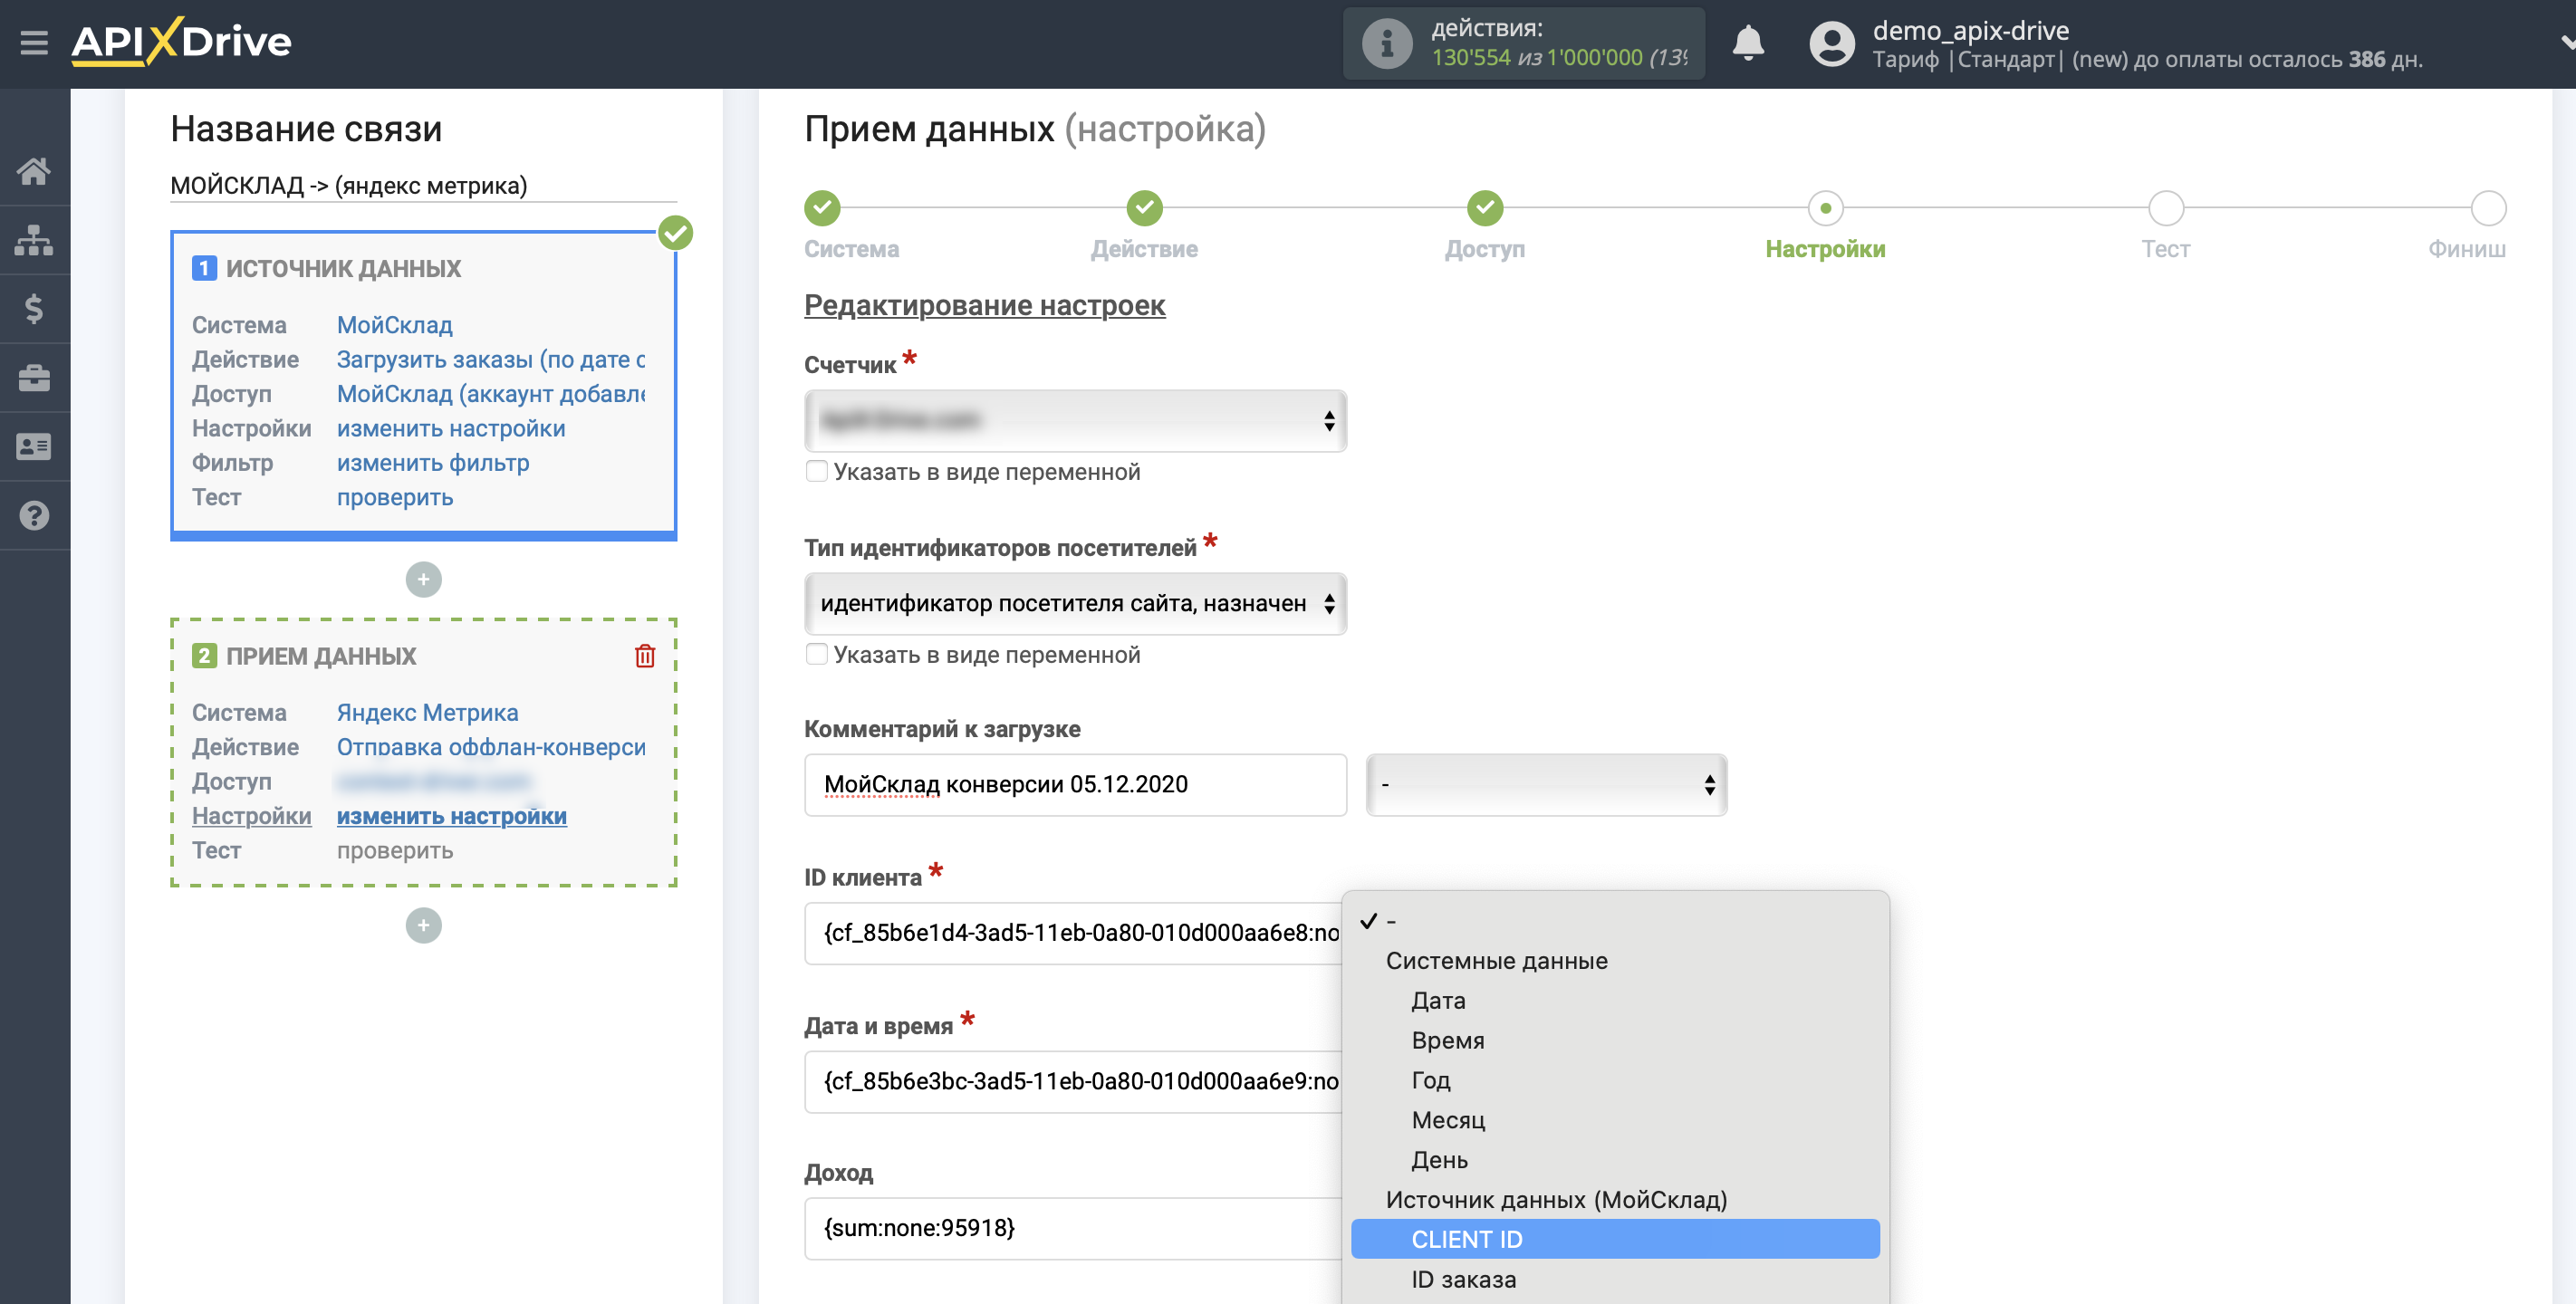Click изменить фильтр link
This screenshot has height=1304, width=2576.
433,463
